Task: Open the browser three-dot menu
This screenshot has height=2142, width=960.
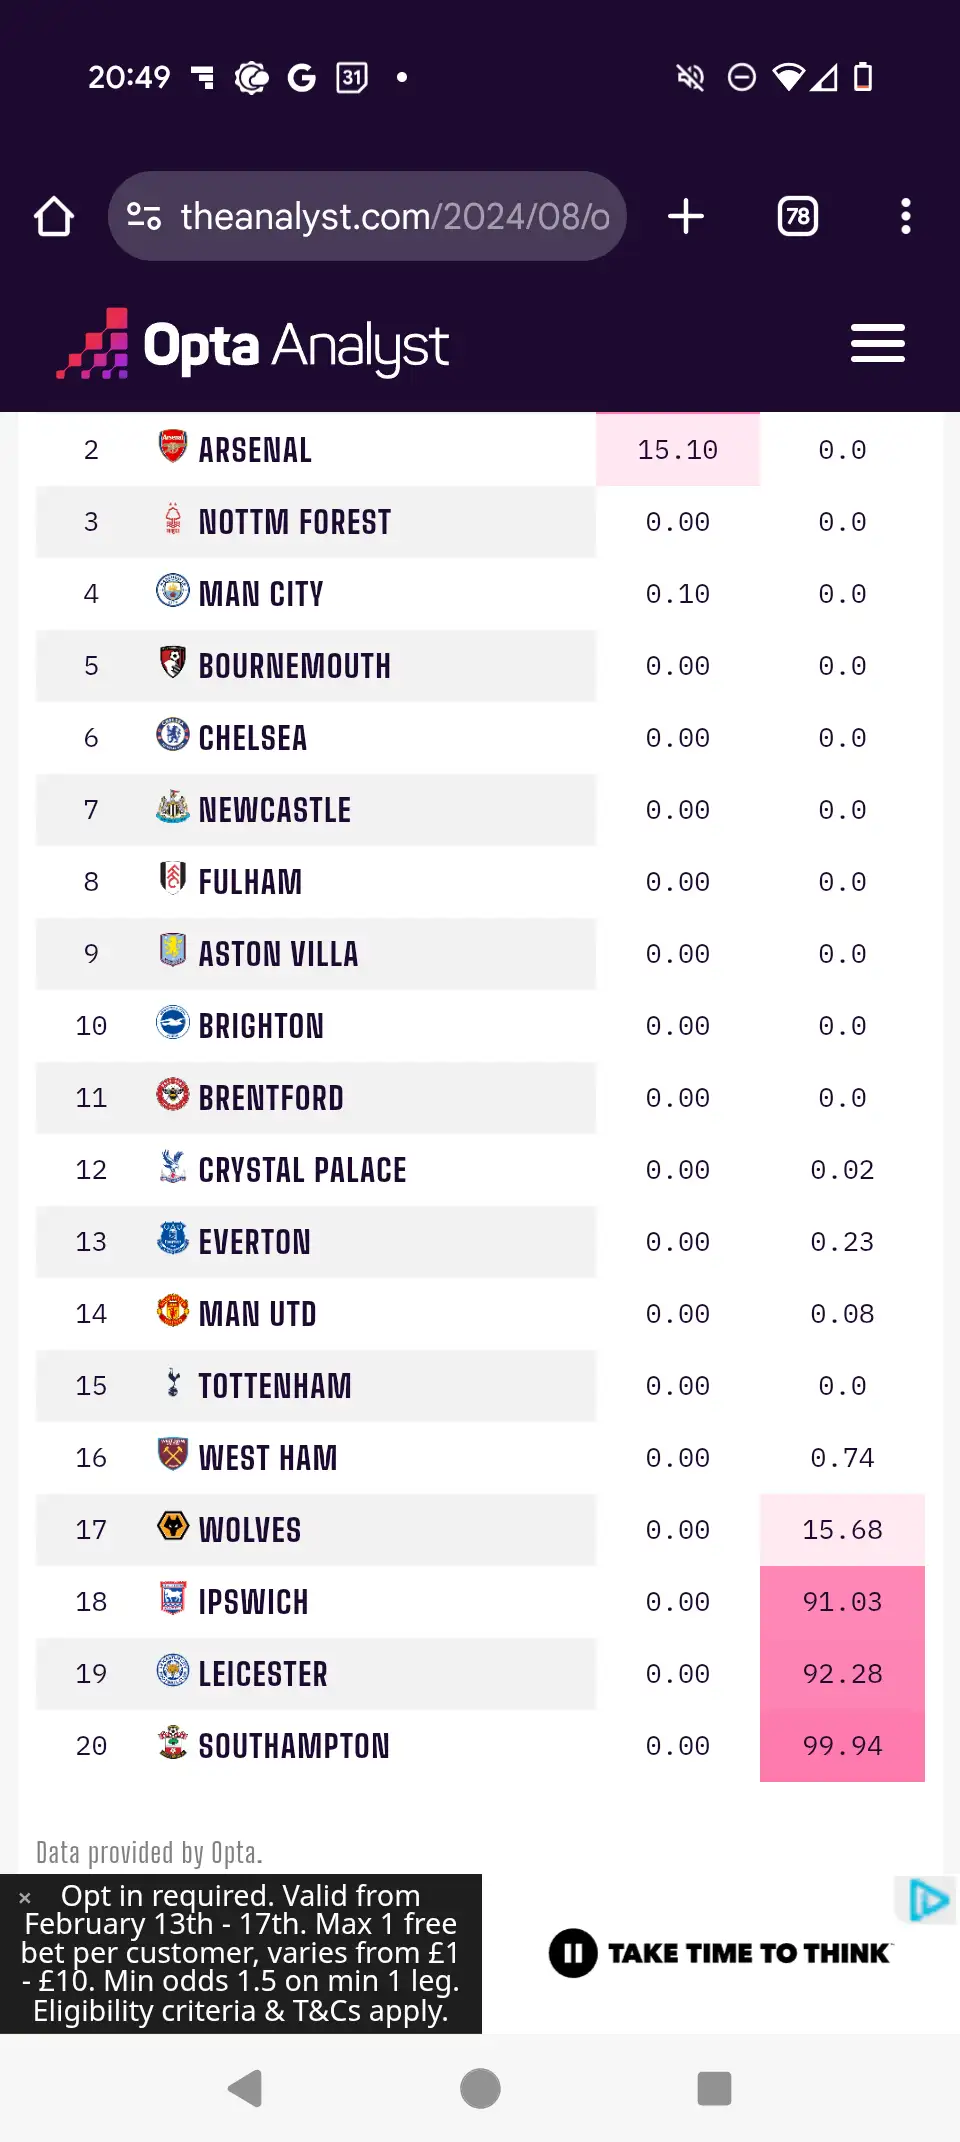Action: click(905, 216)
